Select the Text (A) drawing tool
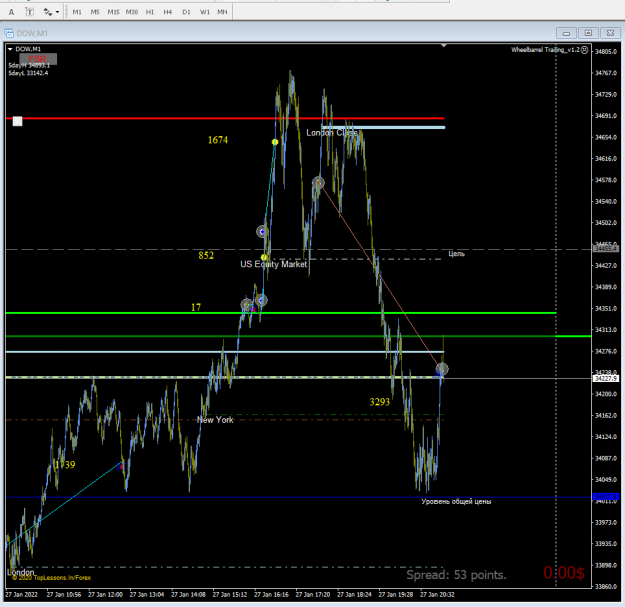Image resolution: width=625 pixels, height=607 pixels. (x=12, y=12)
